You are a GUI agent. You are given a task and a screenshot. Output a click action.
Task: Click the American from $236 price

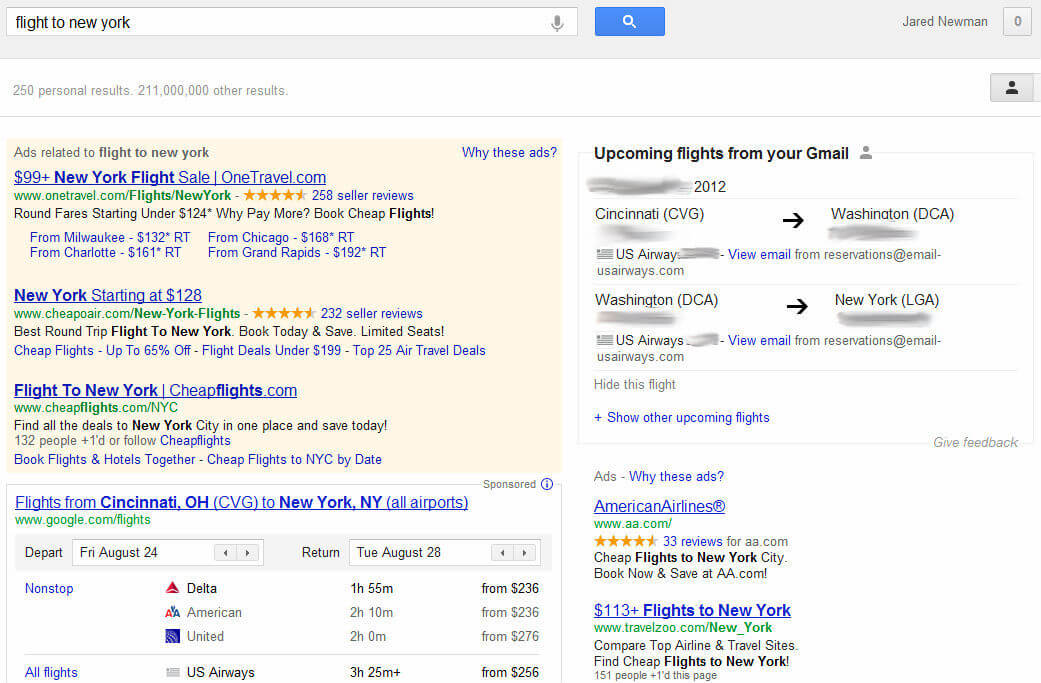pyautogui.click(x=510, y=612)
